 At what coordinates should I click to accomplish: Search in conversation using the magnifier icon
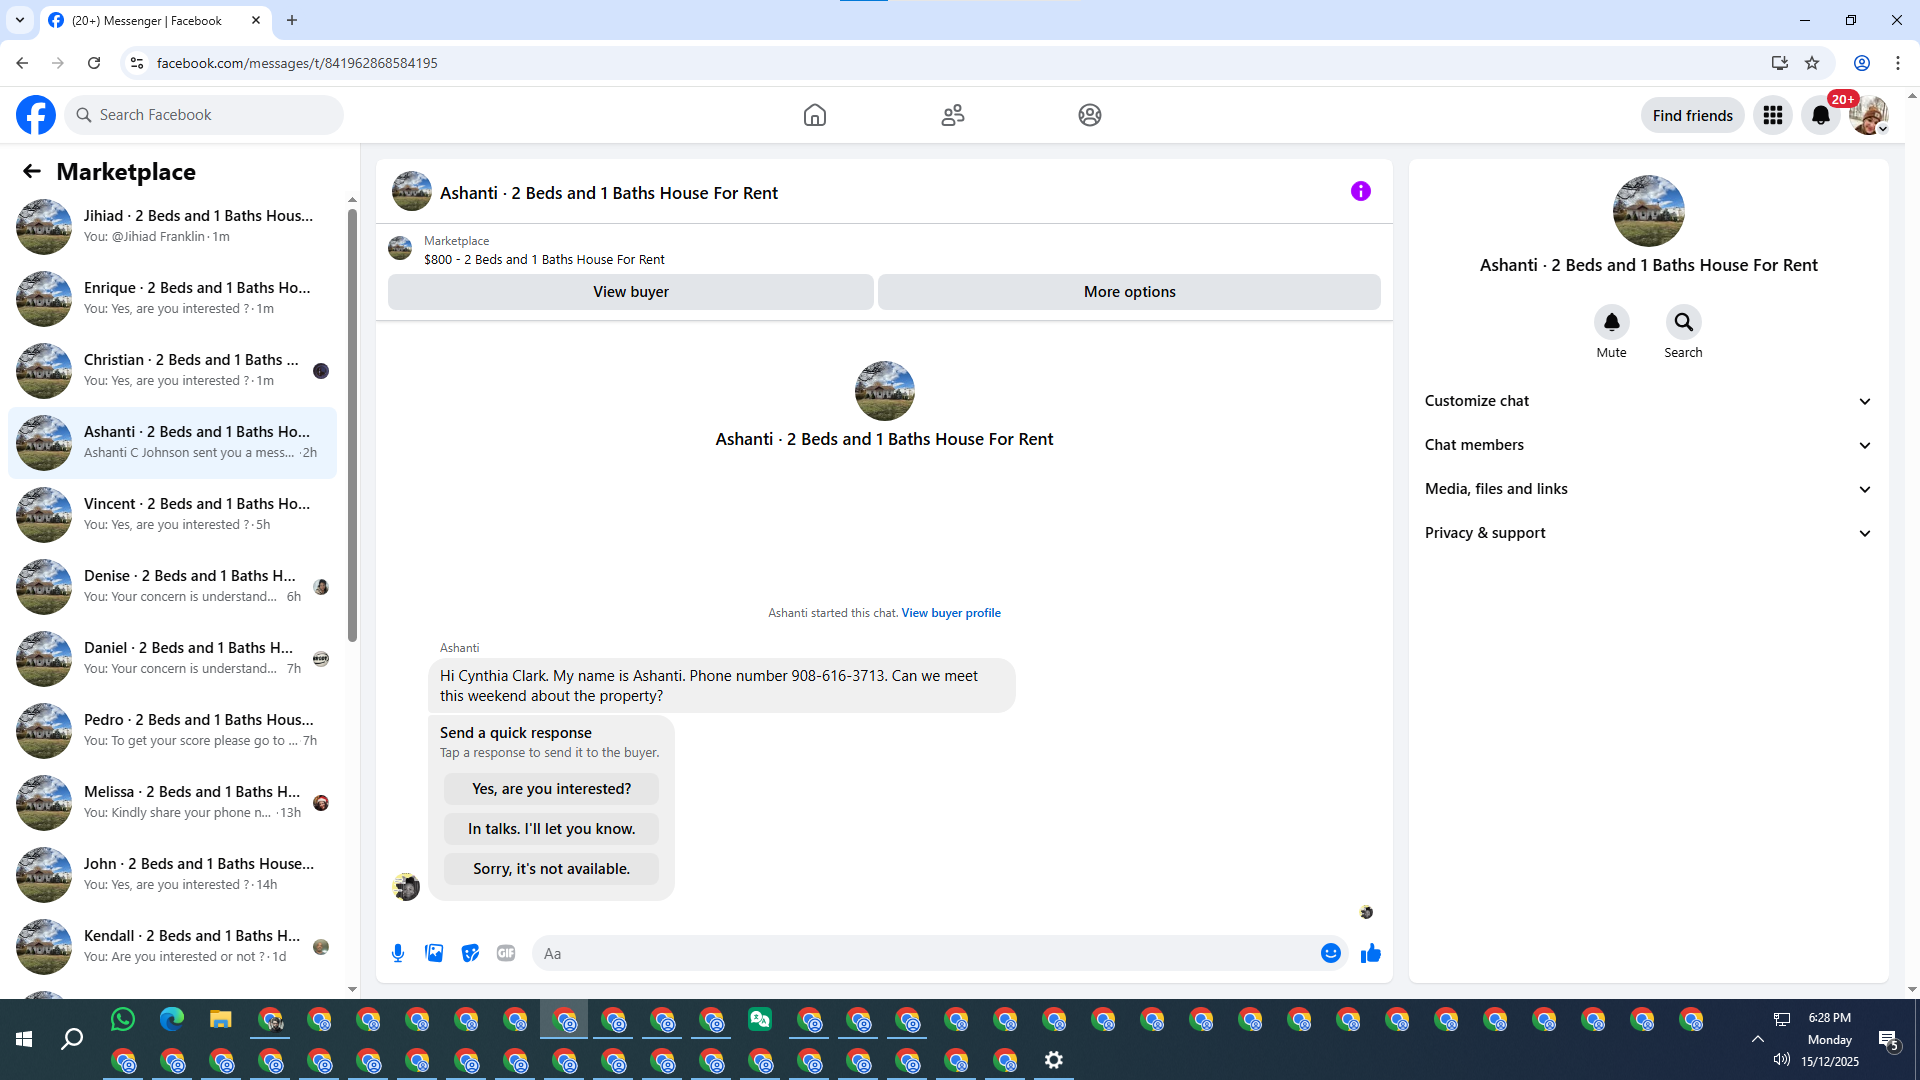pos(1684,322)
